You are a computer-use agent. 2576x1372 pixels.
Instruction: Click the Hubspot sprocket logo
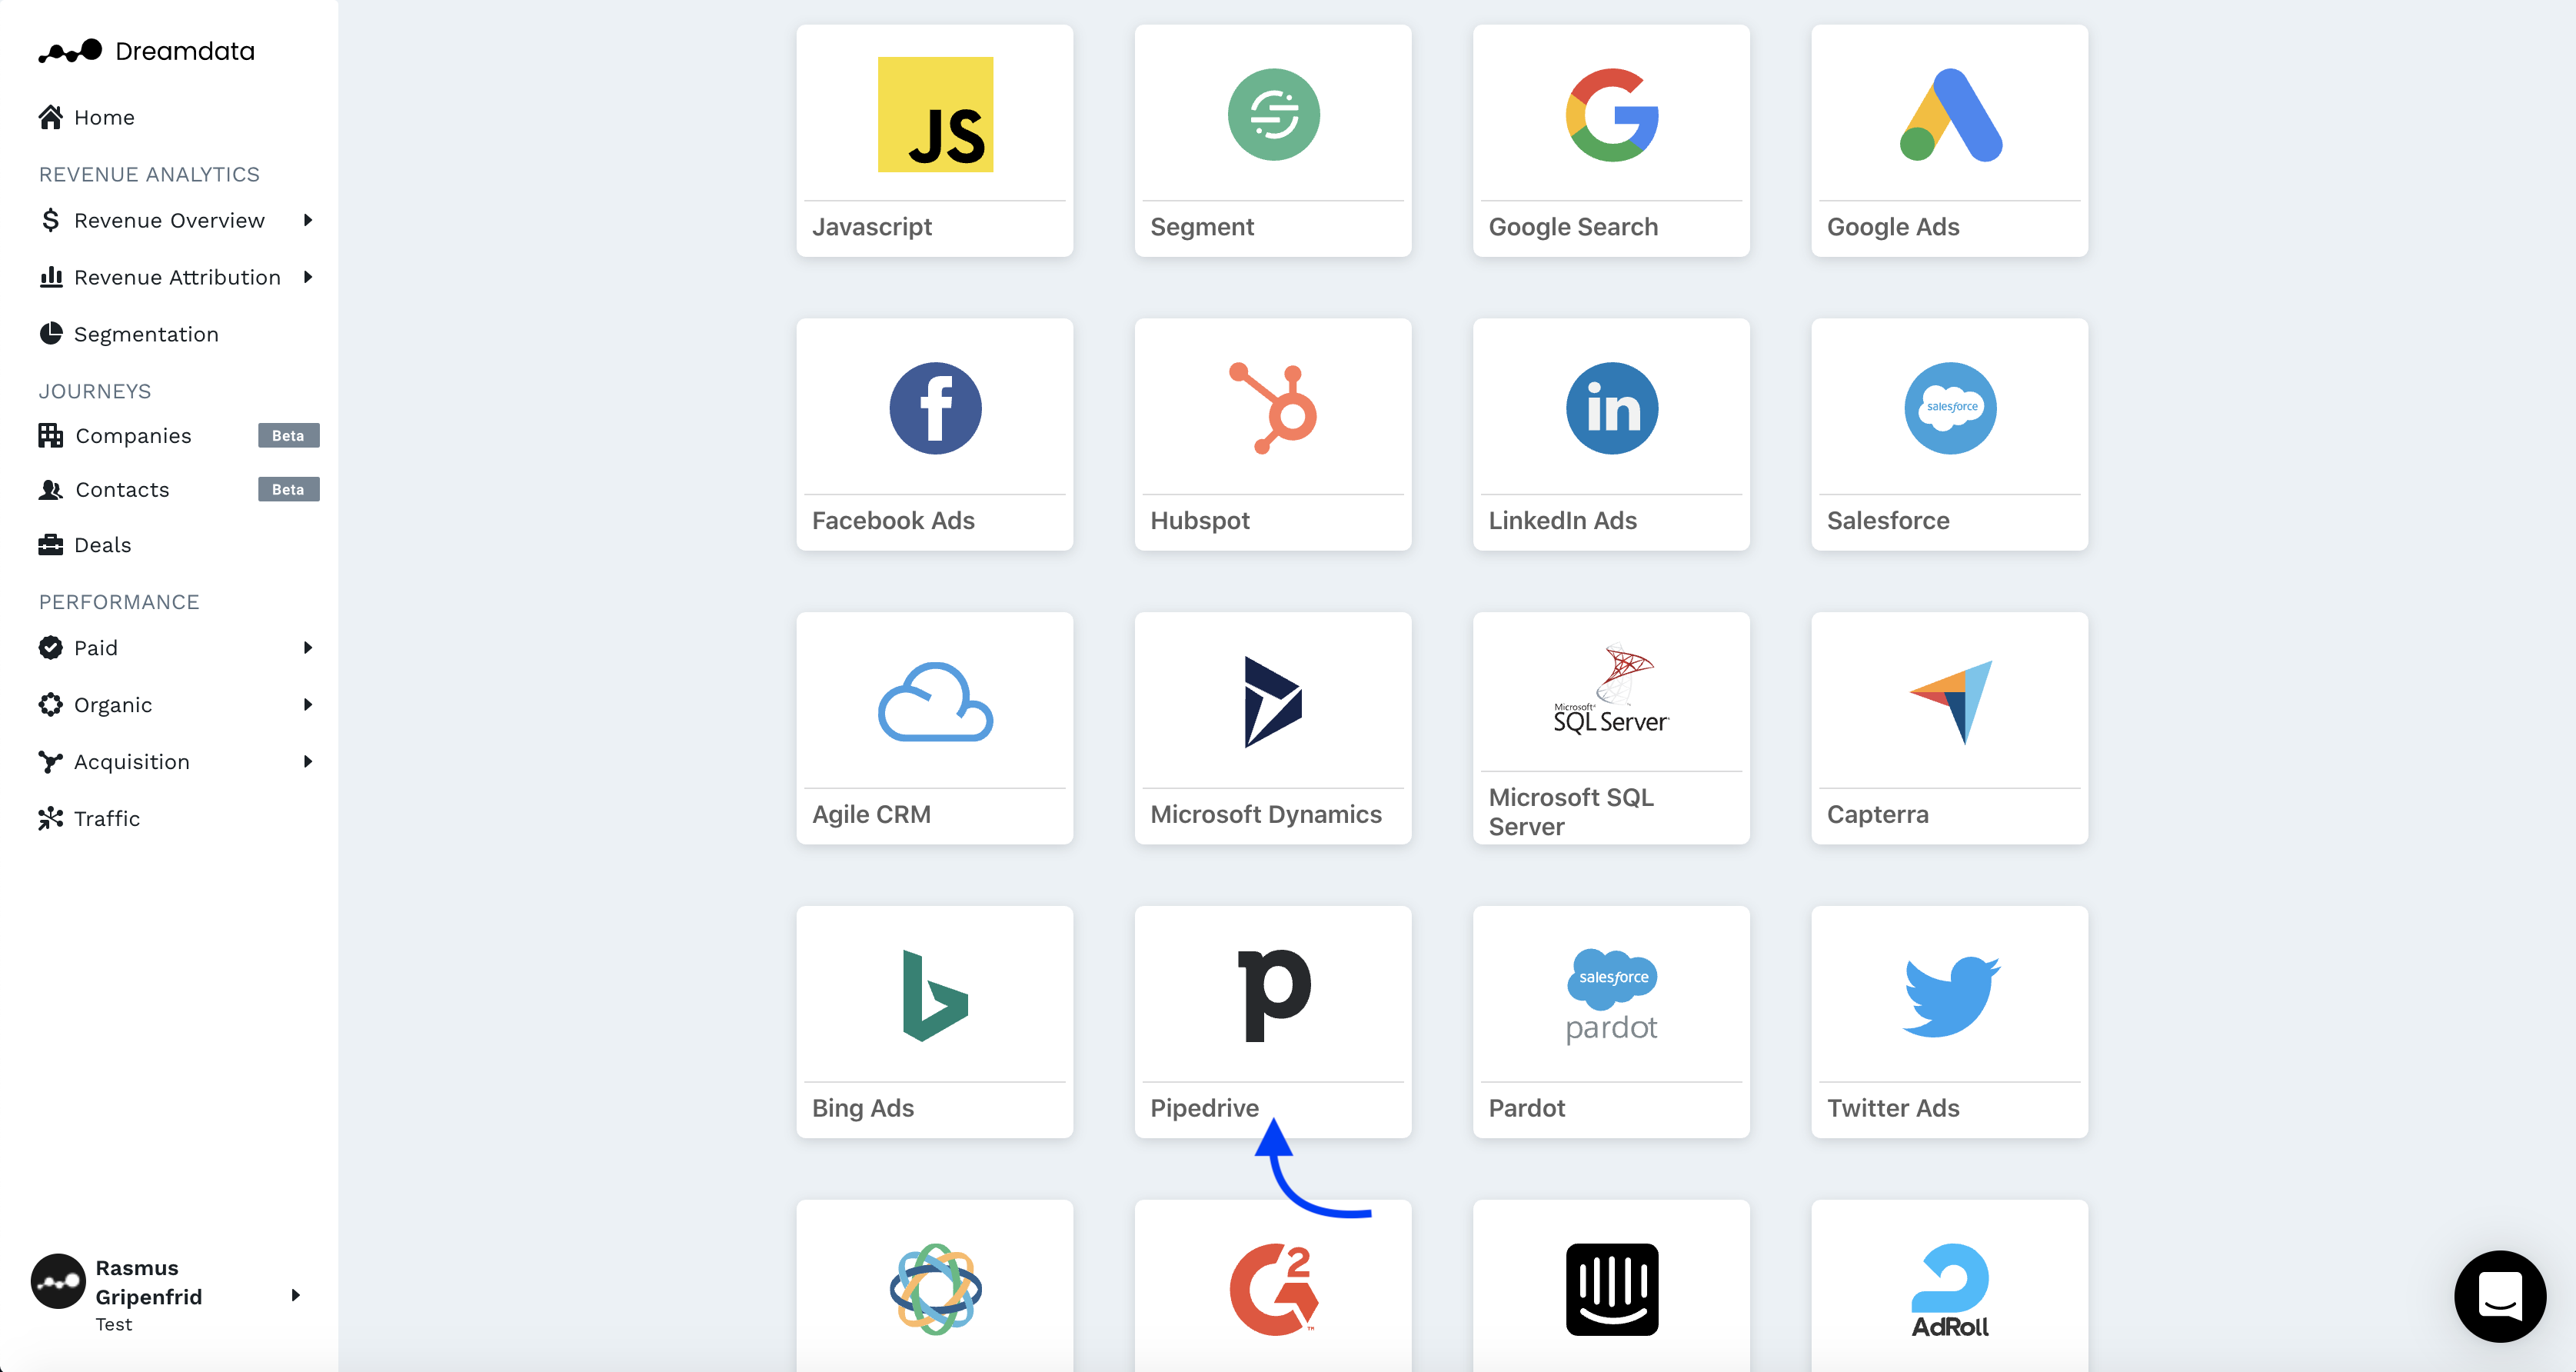point(1273,408)
